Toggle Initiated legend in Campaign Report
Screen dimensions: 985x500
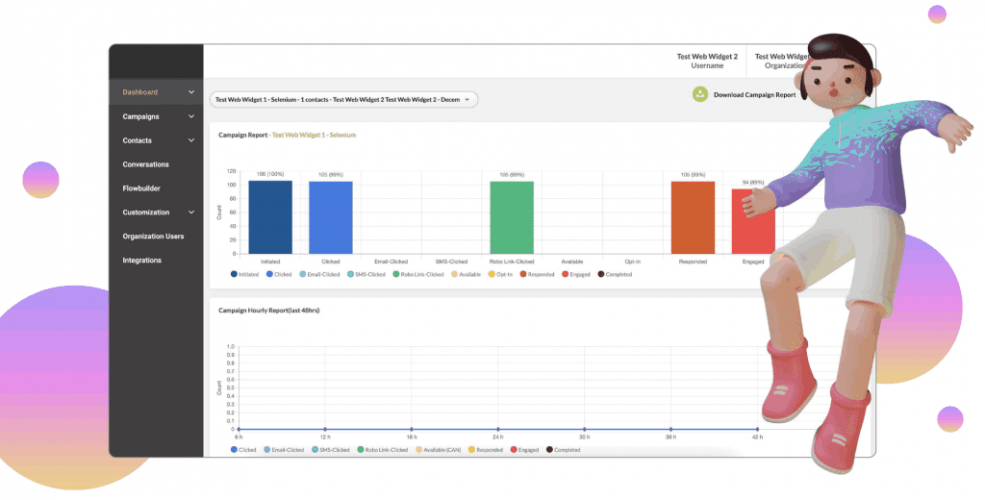tap(245, 274)
